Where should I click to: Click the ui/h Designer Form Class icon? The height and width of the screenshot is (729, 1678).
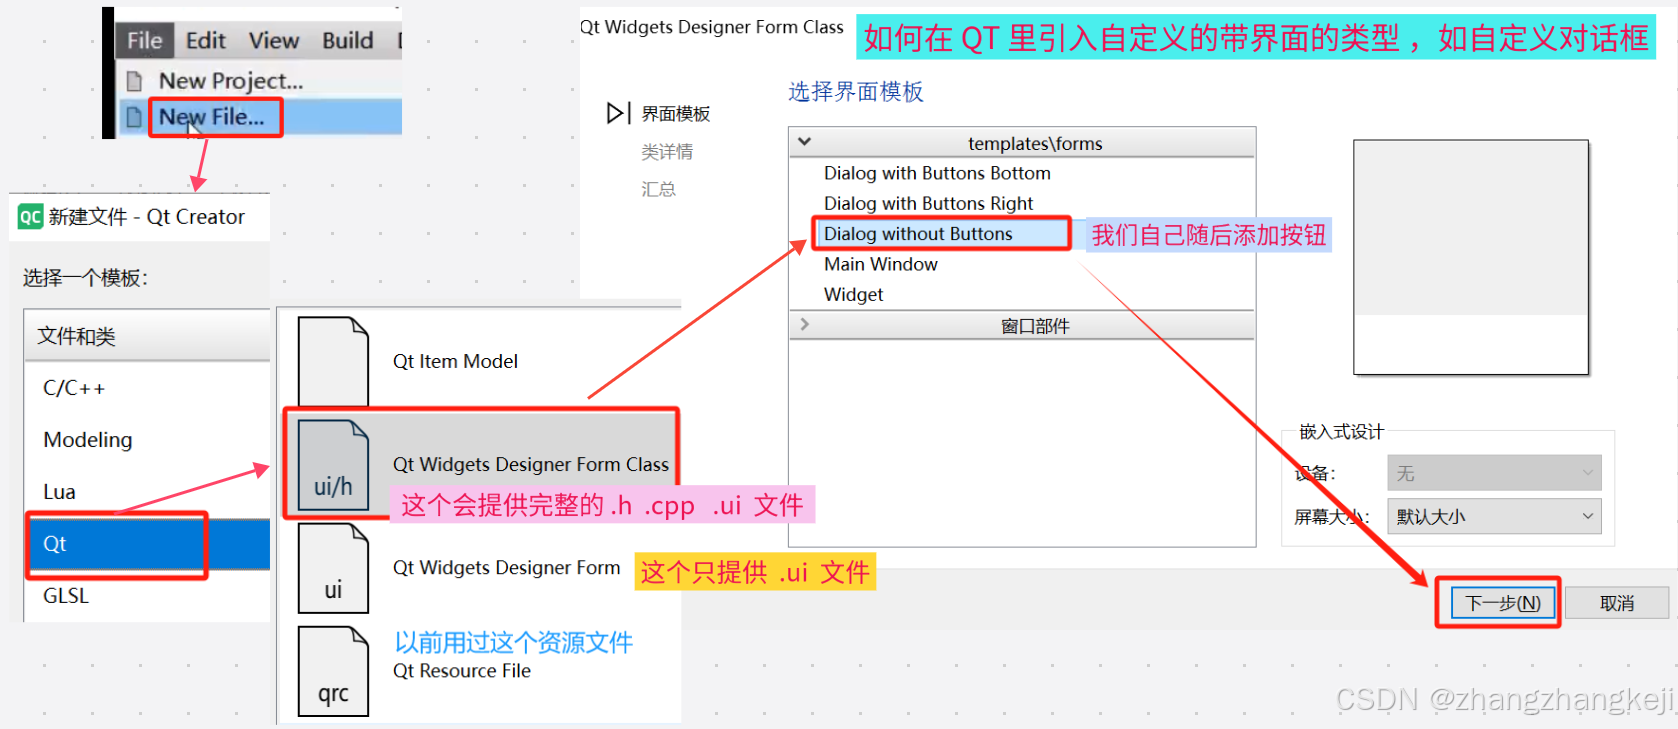333,465
